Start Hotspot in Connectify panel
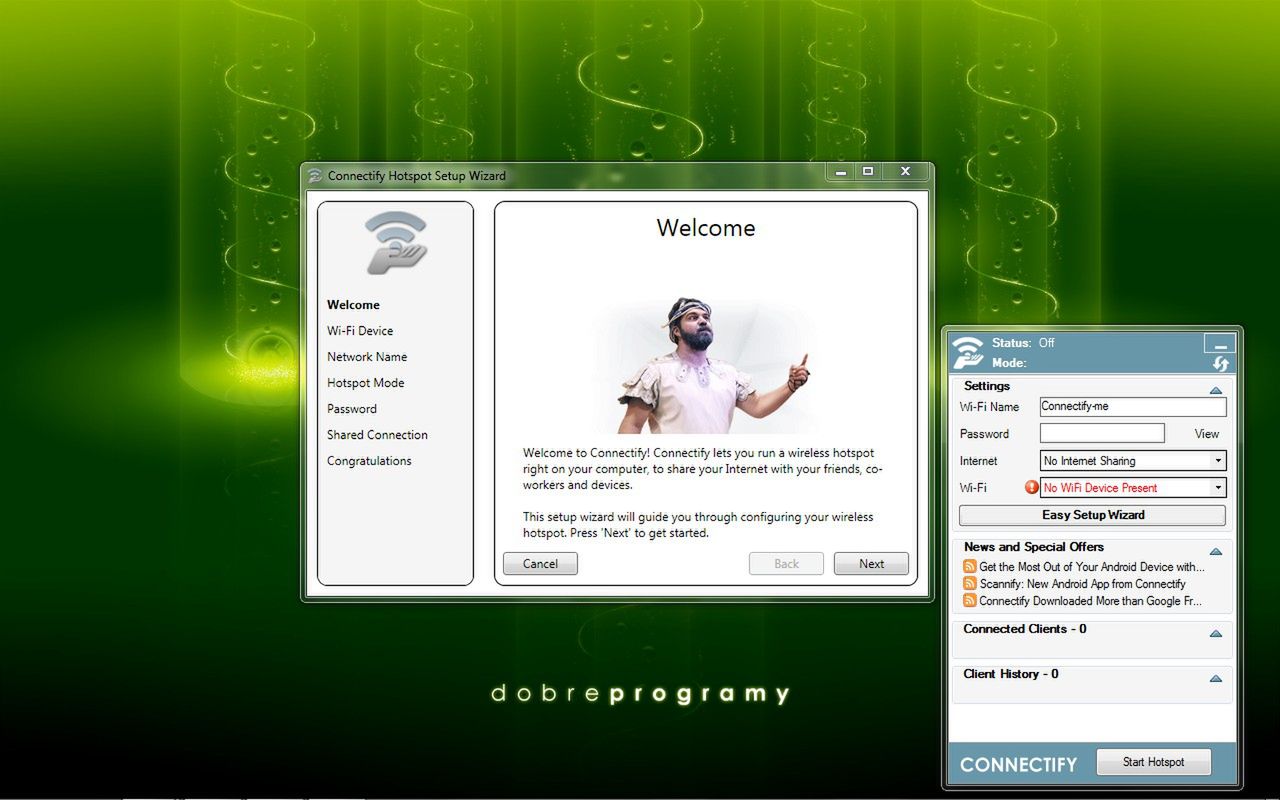This screenshot has height=800, width=1280. (x=1153, y=762)
